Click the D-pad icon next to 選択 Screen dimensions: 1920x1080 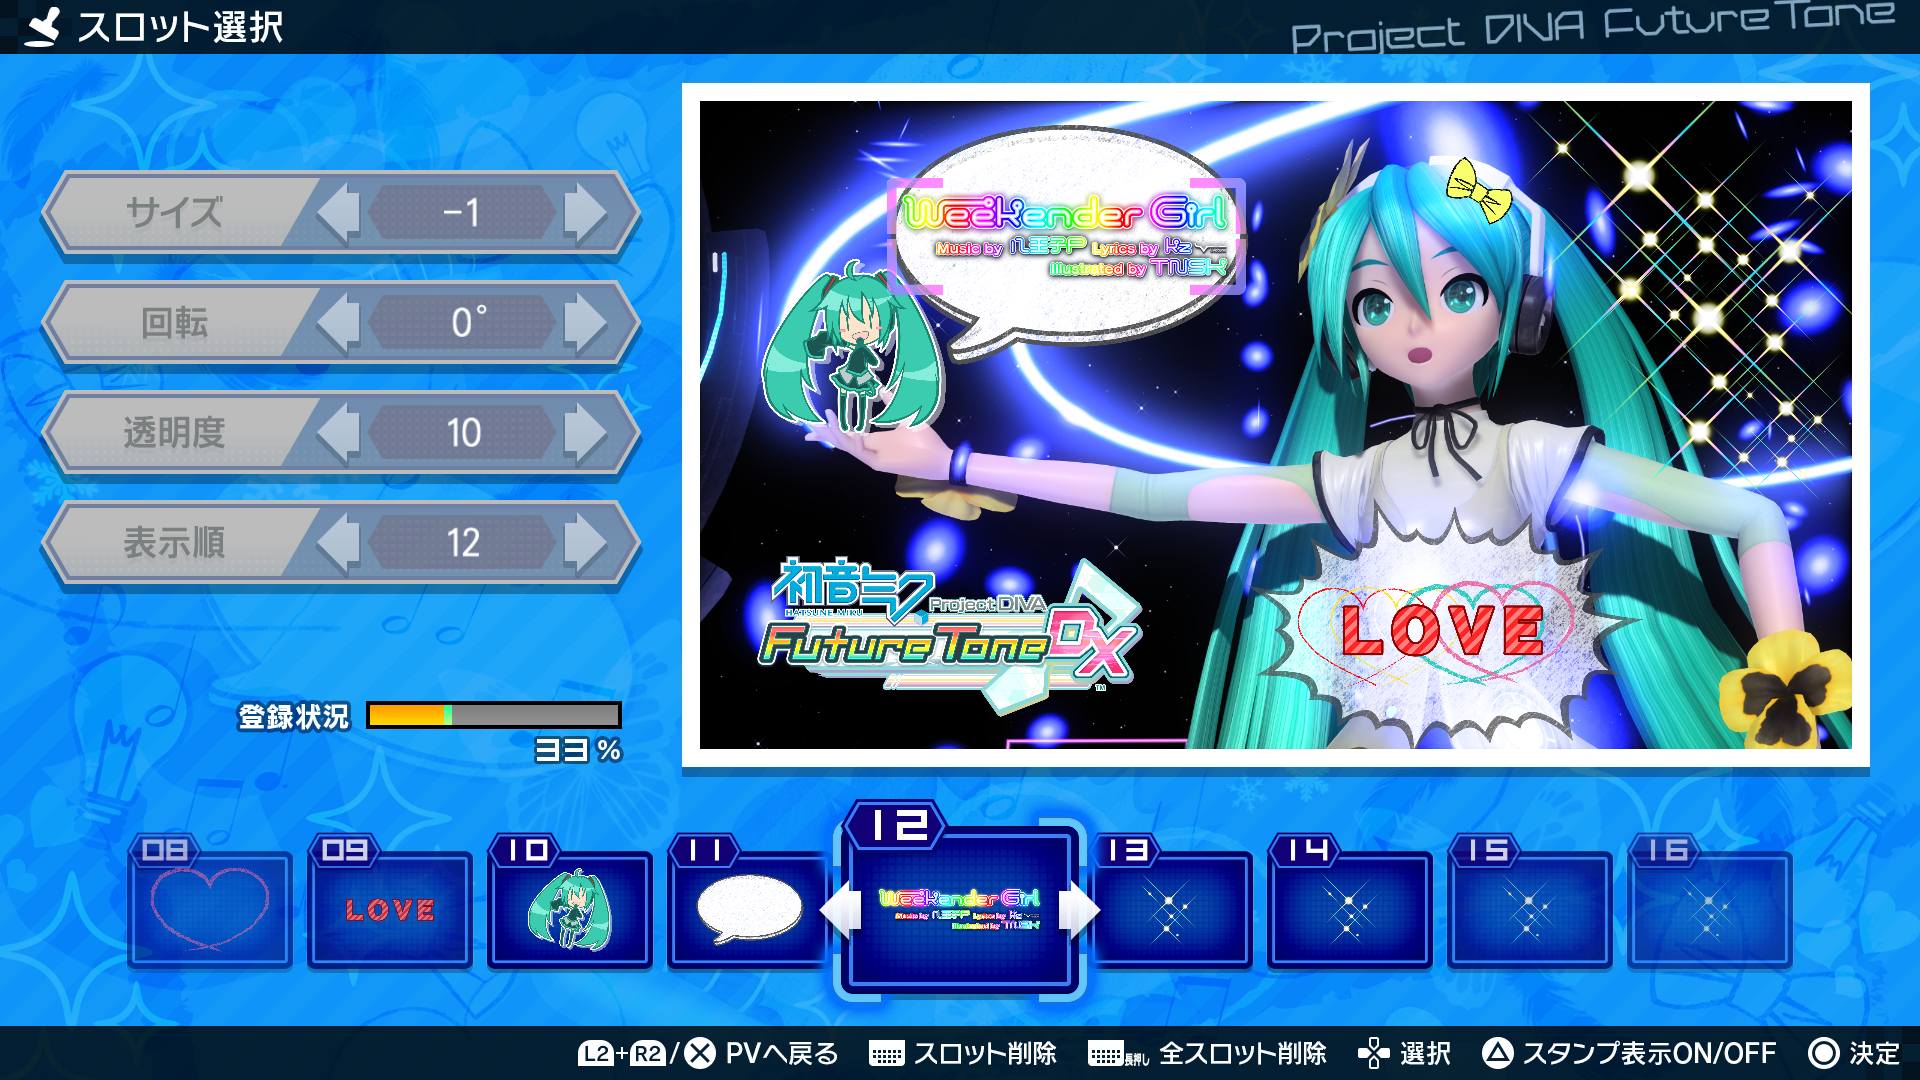click(1374, 1053)
